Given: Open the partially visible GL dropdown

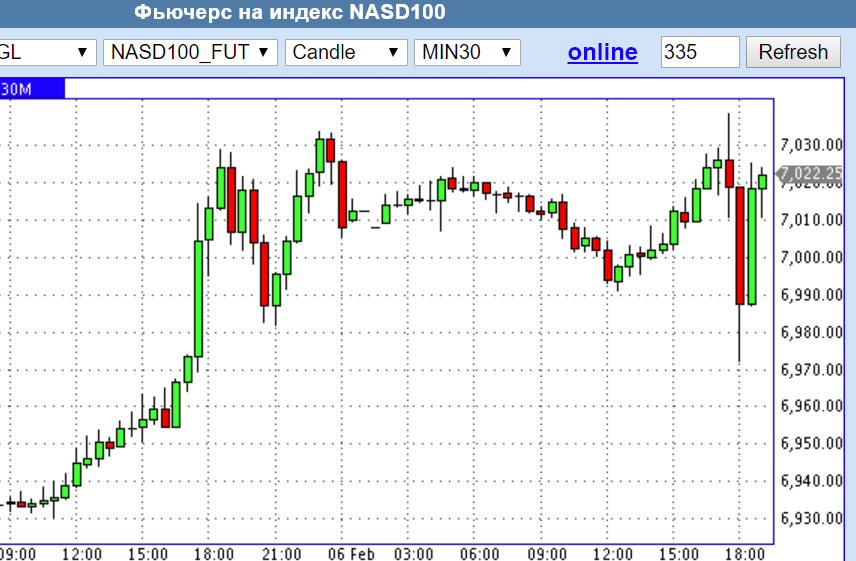Looking at the screenshot, I should (47, 52).
